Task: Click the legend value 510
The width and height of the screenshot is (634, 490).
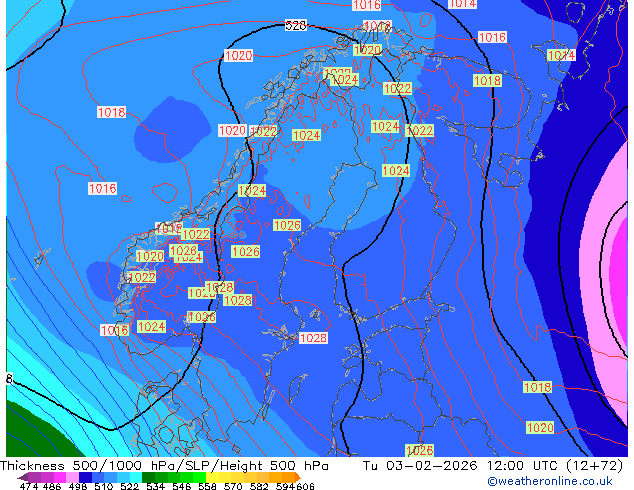Action: tap(104, 486)
